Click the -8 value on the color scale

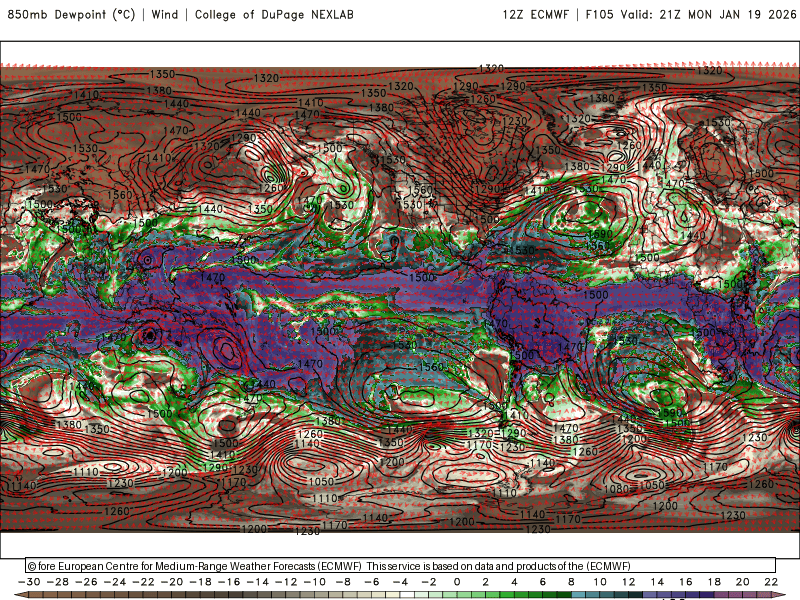pyautogui.click(x=343, y=582)
